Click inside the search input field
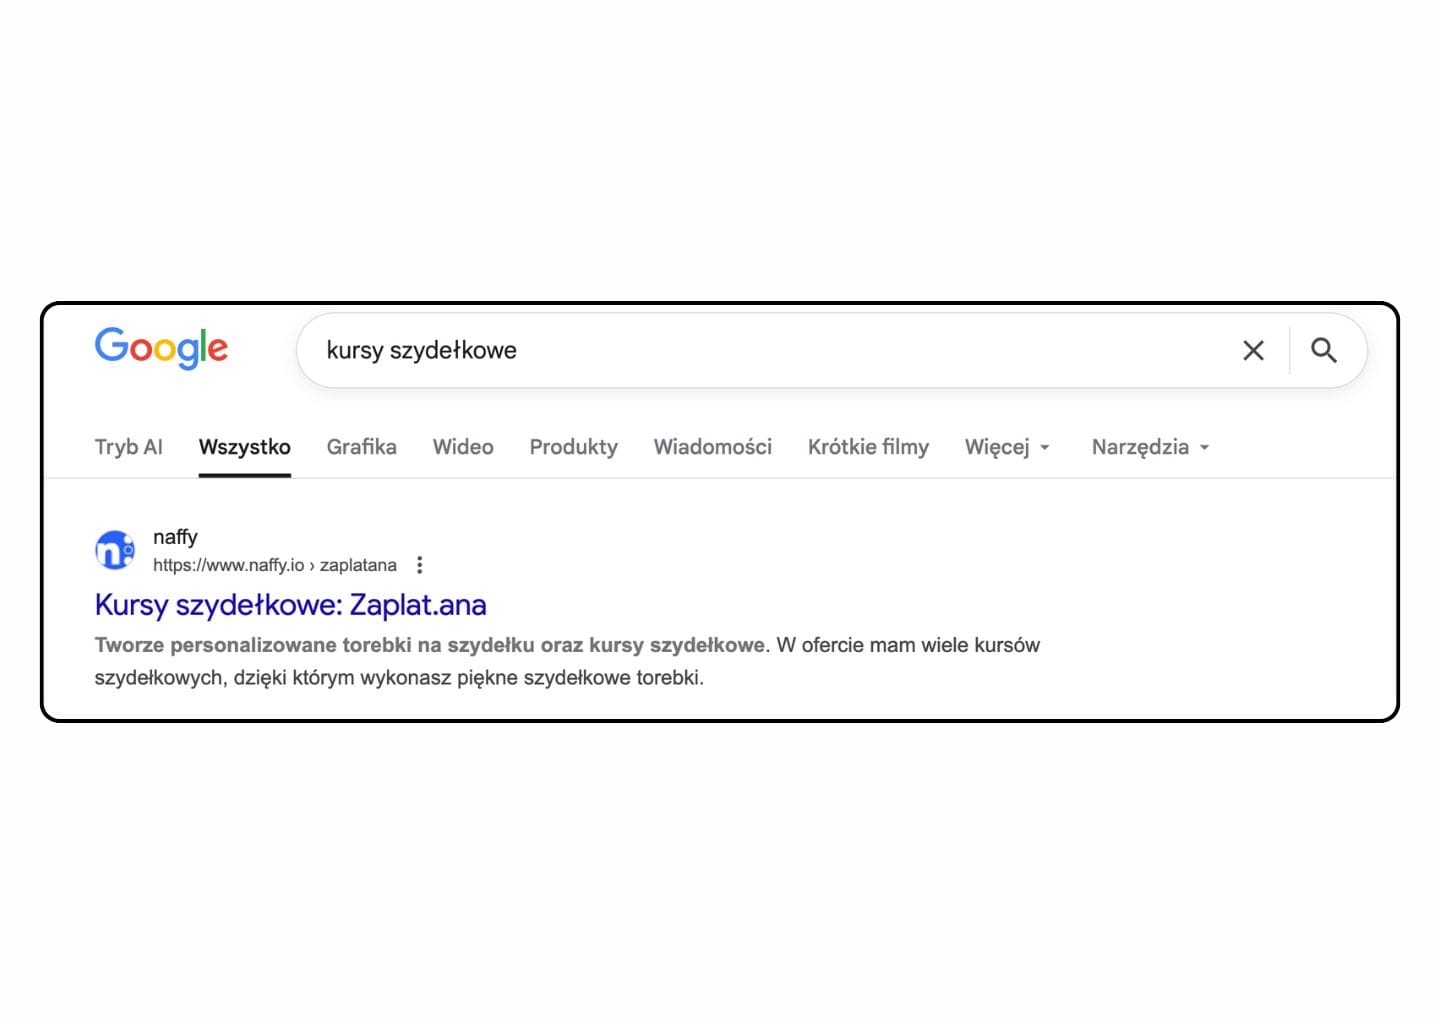 click(700, 350)
